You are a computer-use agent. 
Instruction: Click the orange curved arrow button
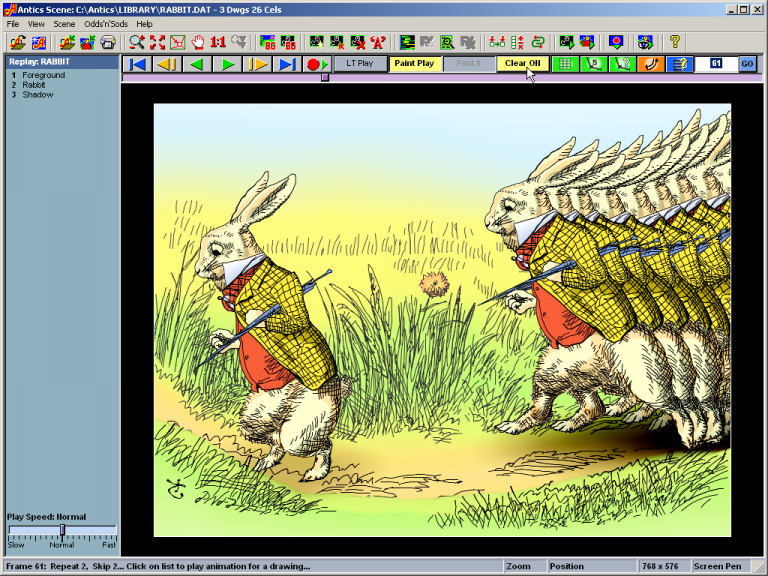click(650, 64)
